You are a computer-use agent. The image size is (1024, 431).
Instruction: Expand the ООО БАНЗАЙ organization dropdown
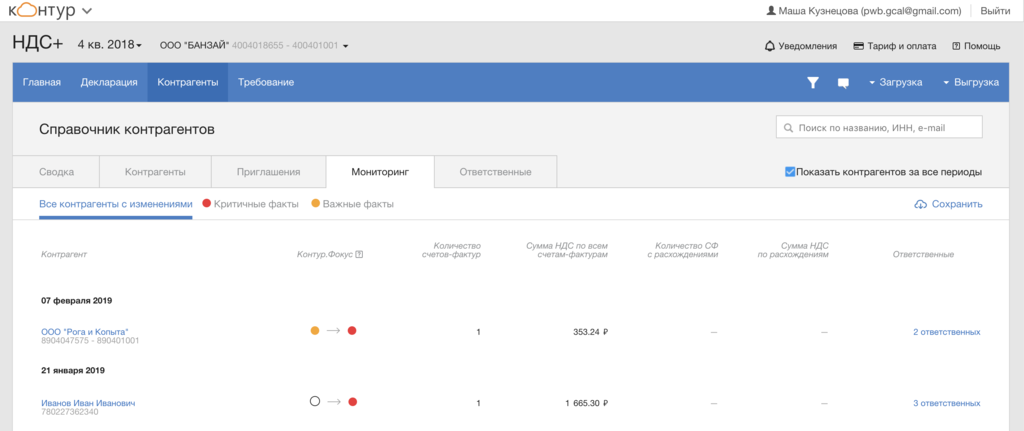coord(254,46)
